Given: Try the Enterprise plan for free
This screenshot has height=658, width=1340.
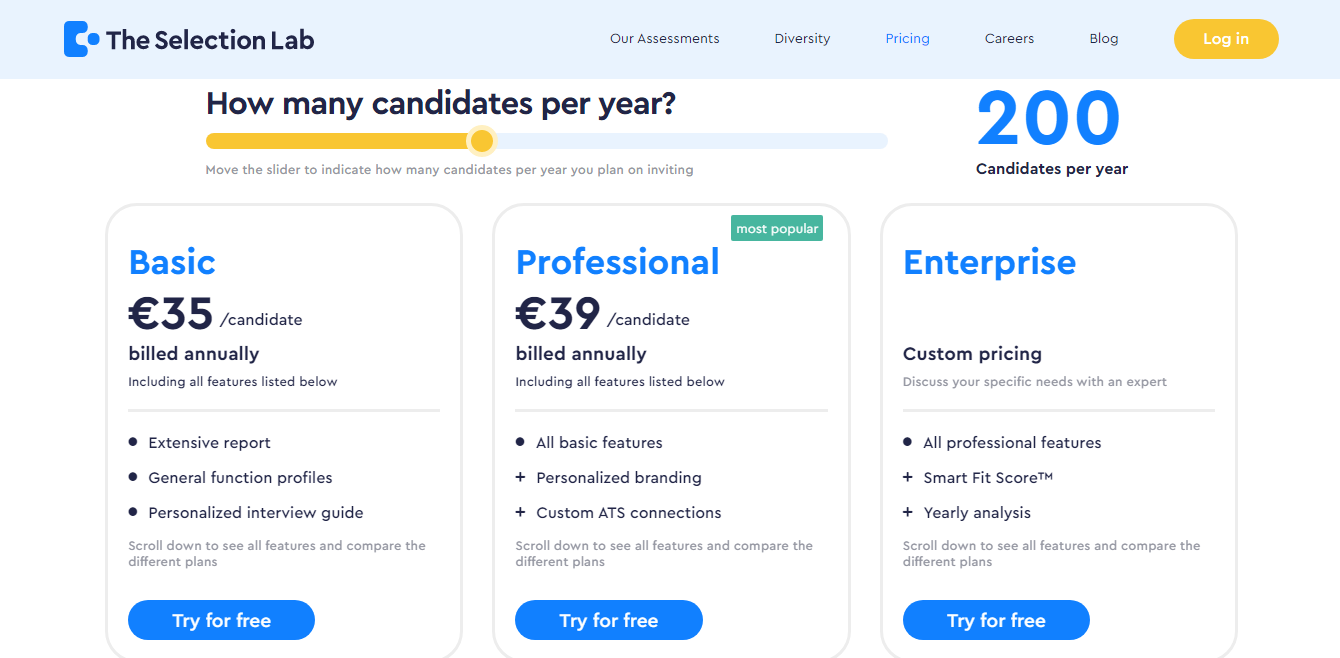Looking at the screenshot, I should click(x=996, y=620).
